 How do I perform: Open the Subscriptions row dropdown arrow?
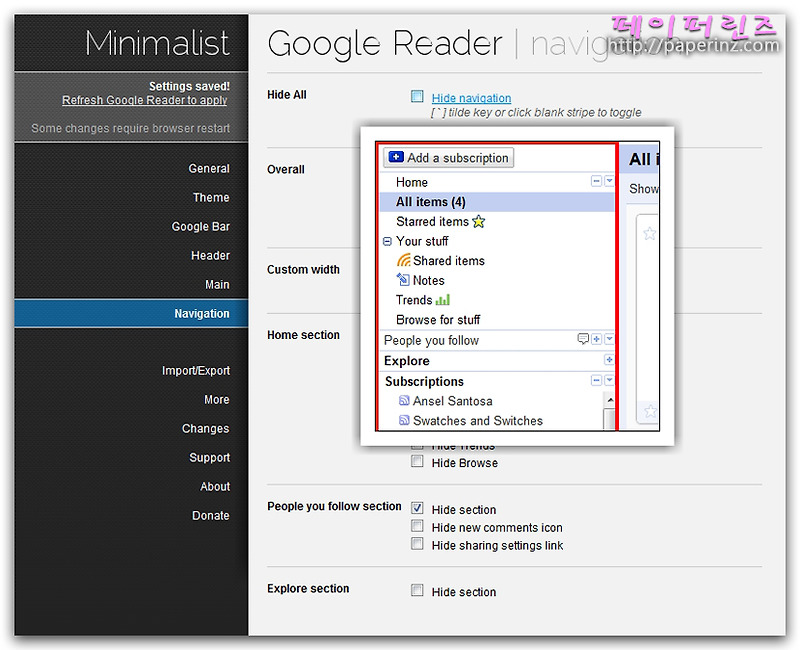coord(609,380)
